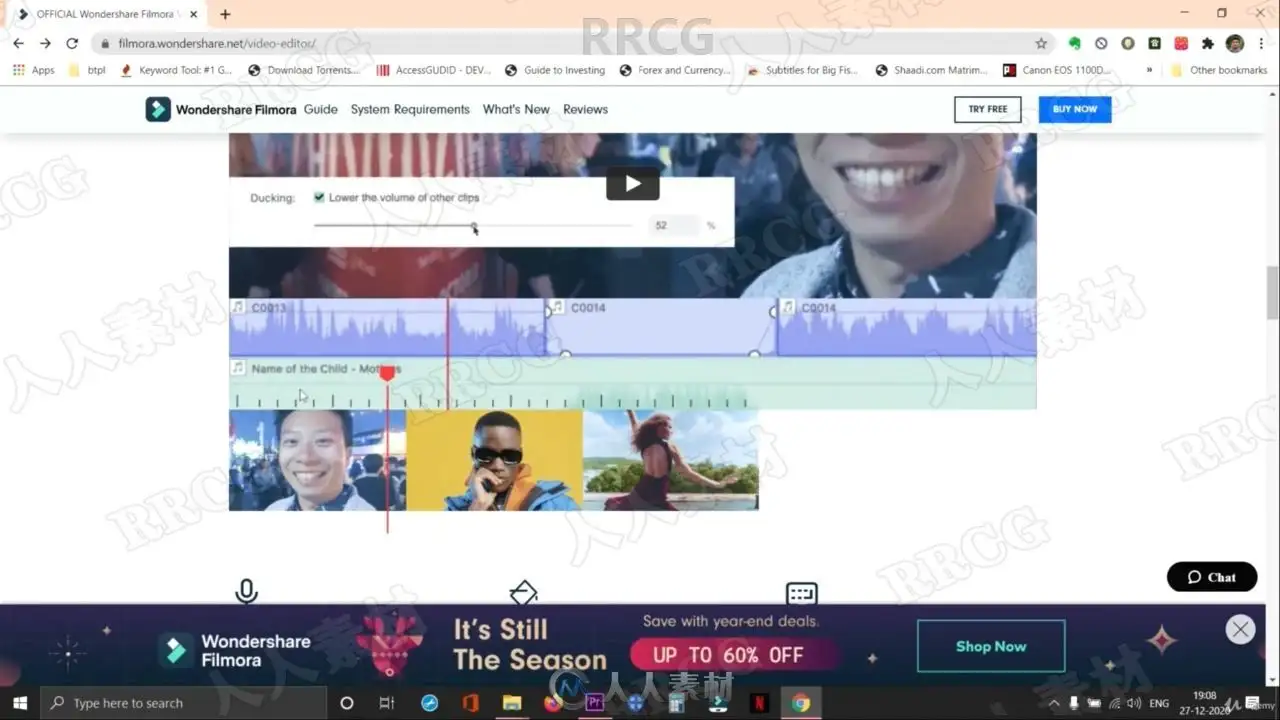
Task: Open Cortana from the taskbar
Action: pyautogui.click(x=347, y=703)
